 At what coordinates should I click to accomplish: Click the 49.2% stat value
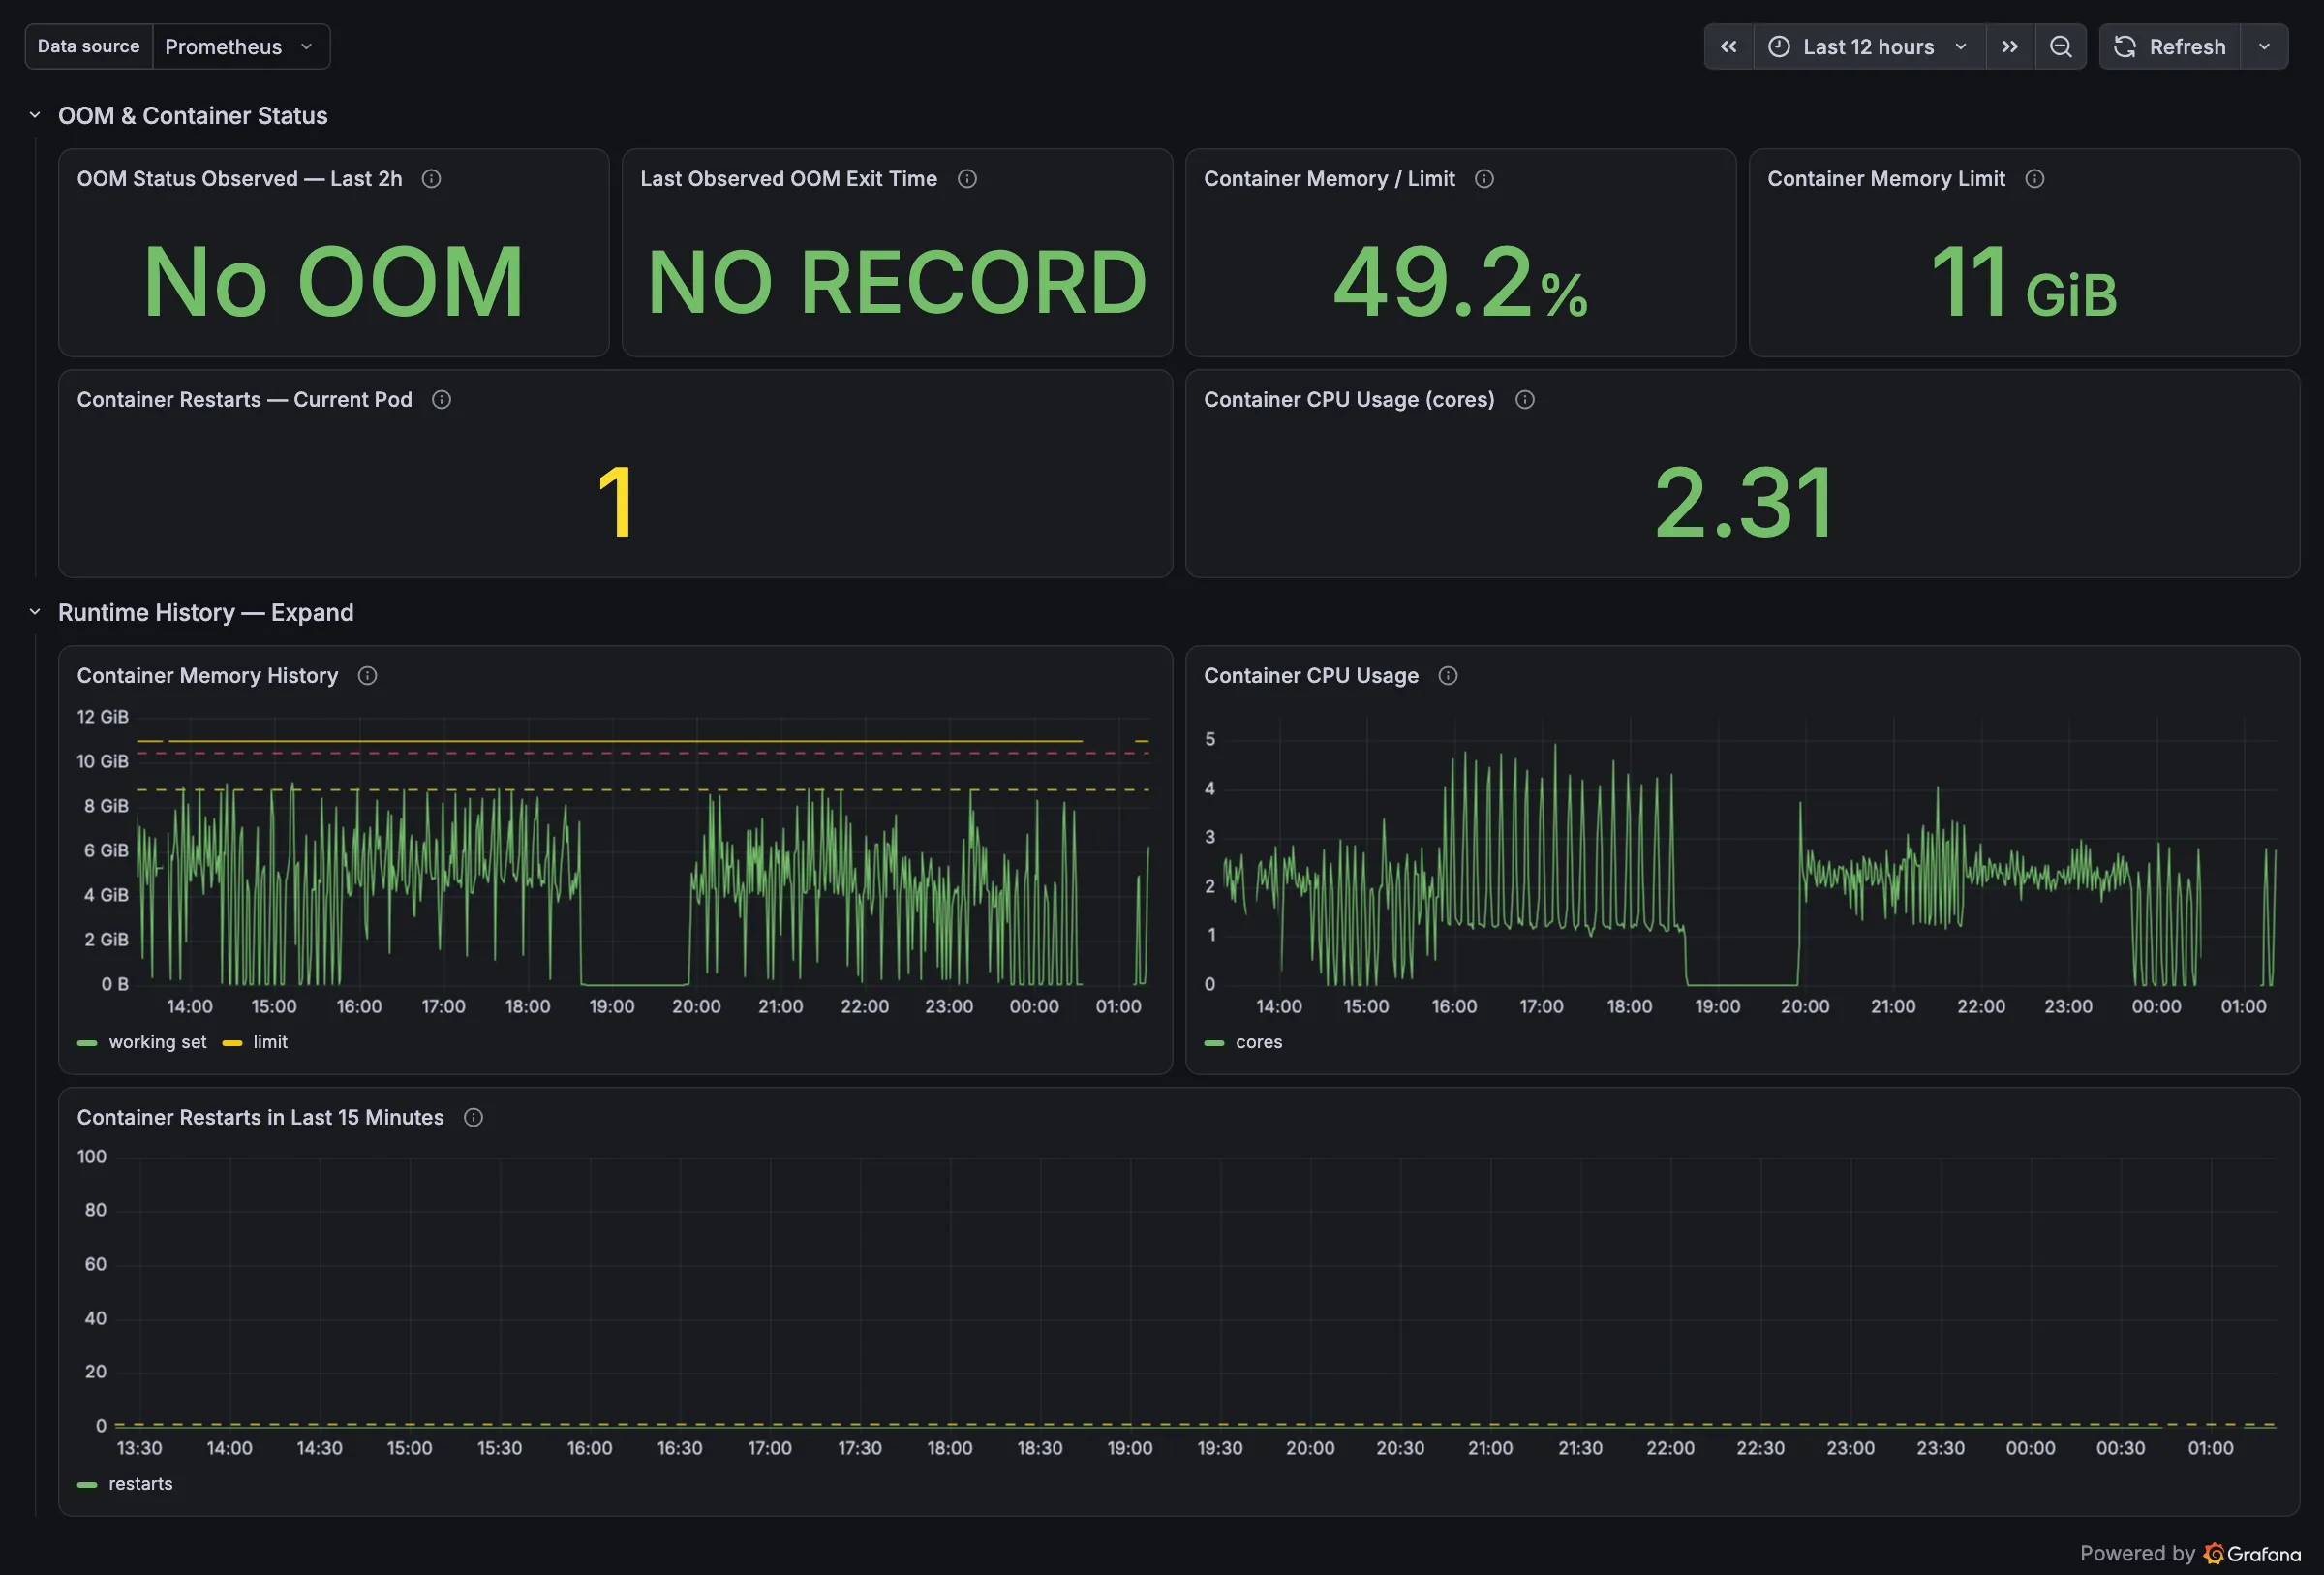pos(1460,282)
